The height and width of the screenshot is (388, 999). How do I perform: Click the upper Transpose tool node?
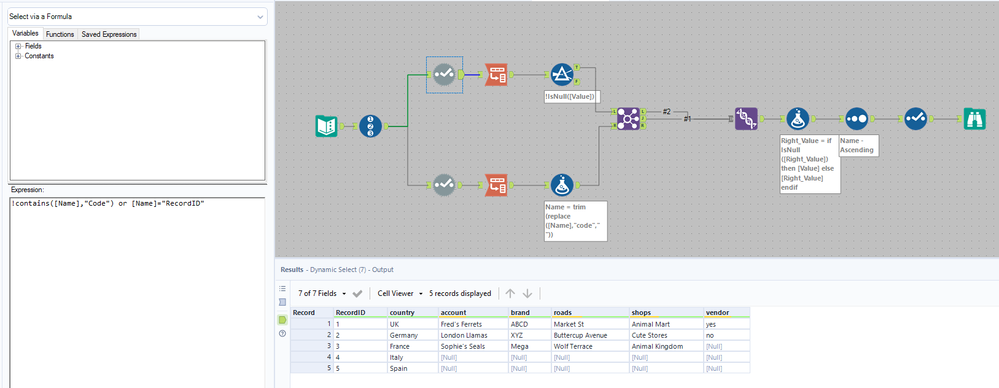click(496, 75)
